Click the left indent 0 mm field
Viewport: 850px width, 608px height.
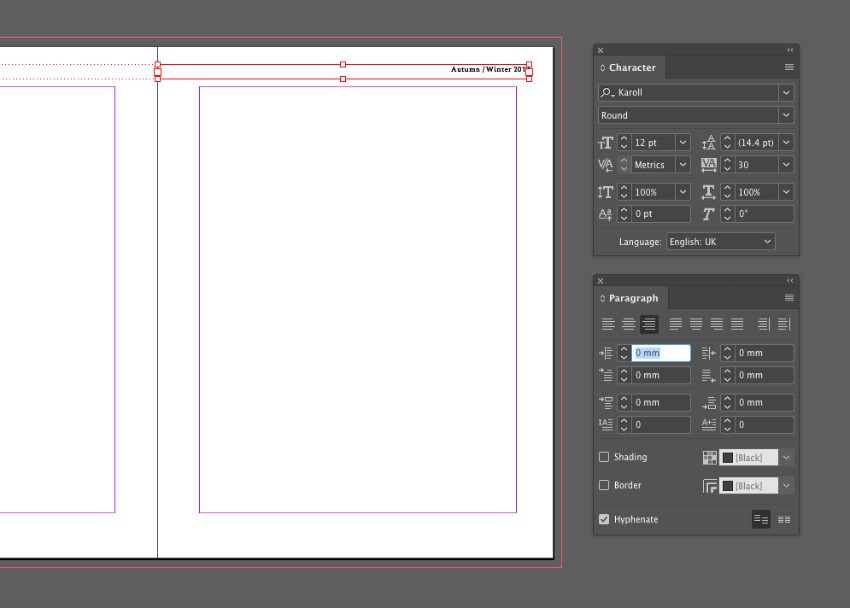[661, 353]
